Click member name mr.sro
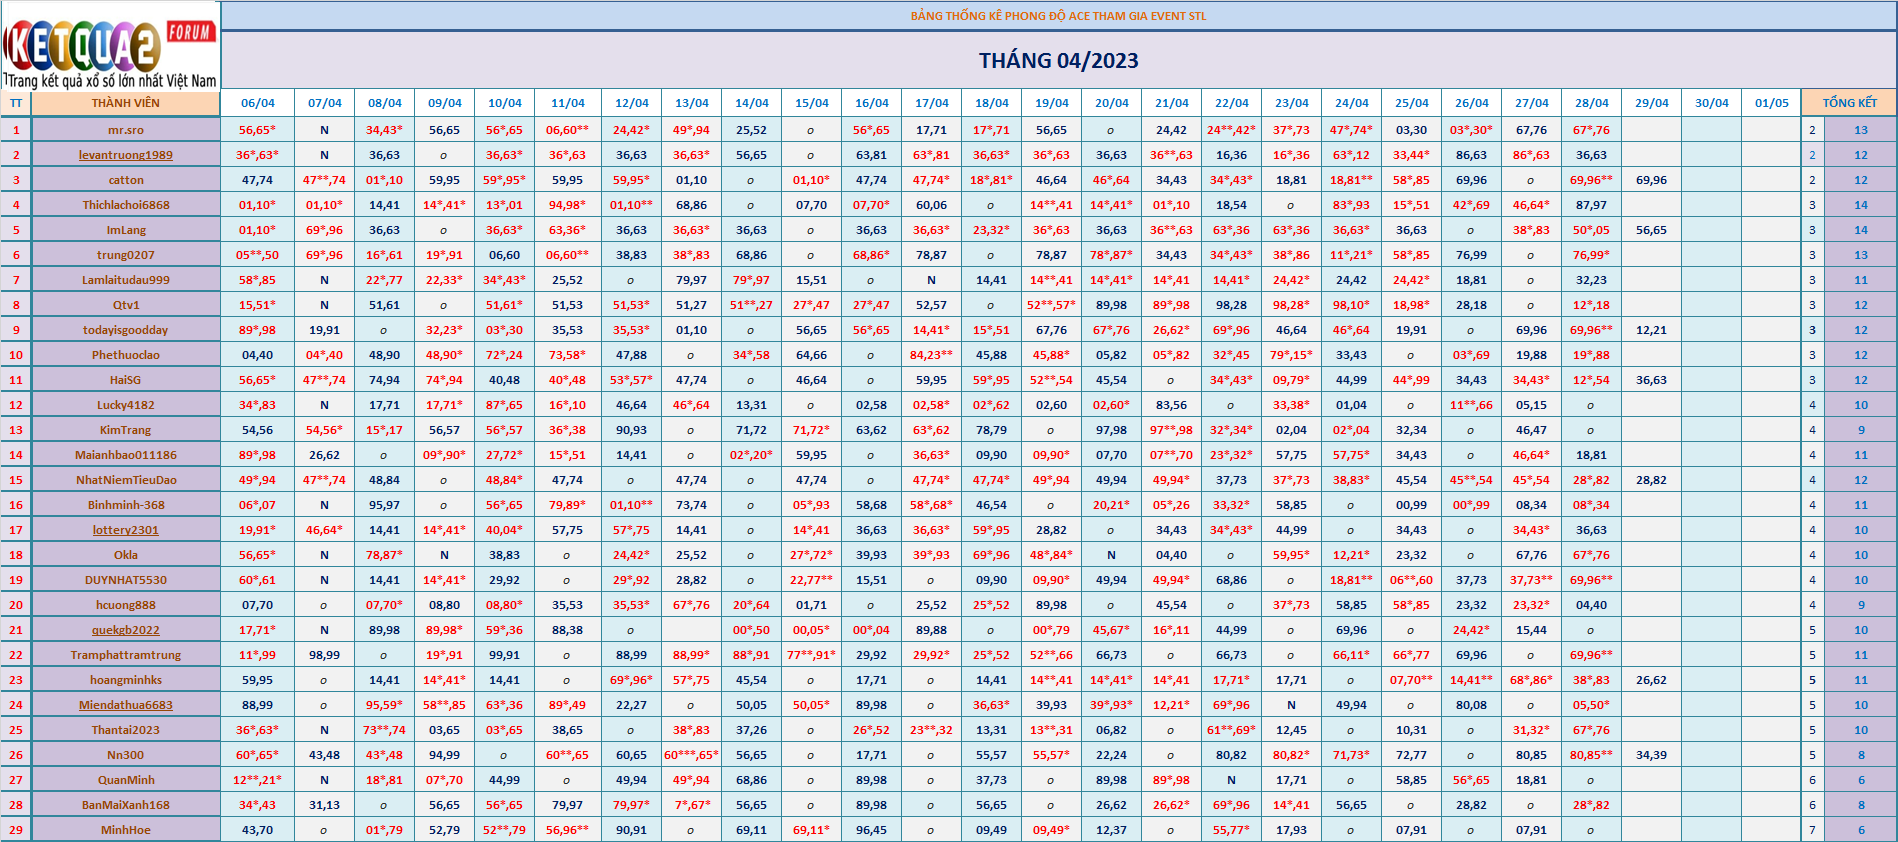Screen dimensions: 1898x842 pos(126,130)
